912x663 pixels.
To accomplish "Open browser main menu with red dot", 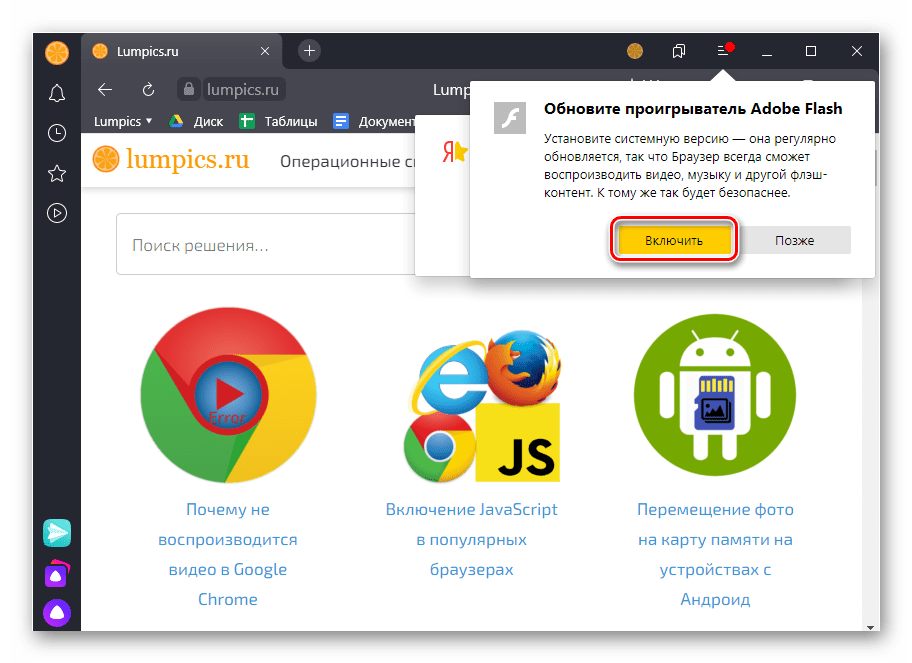I will [725, 50].
